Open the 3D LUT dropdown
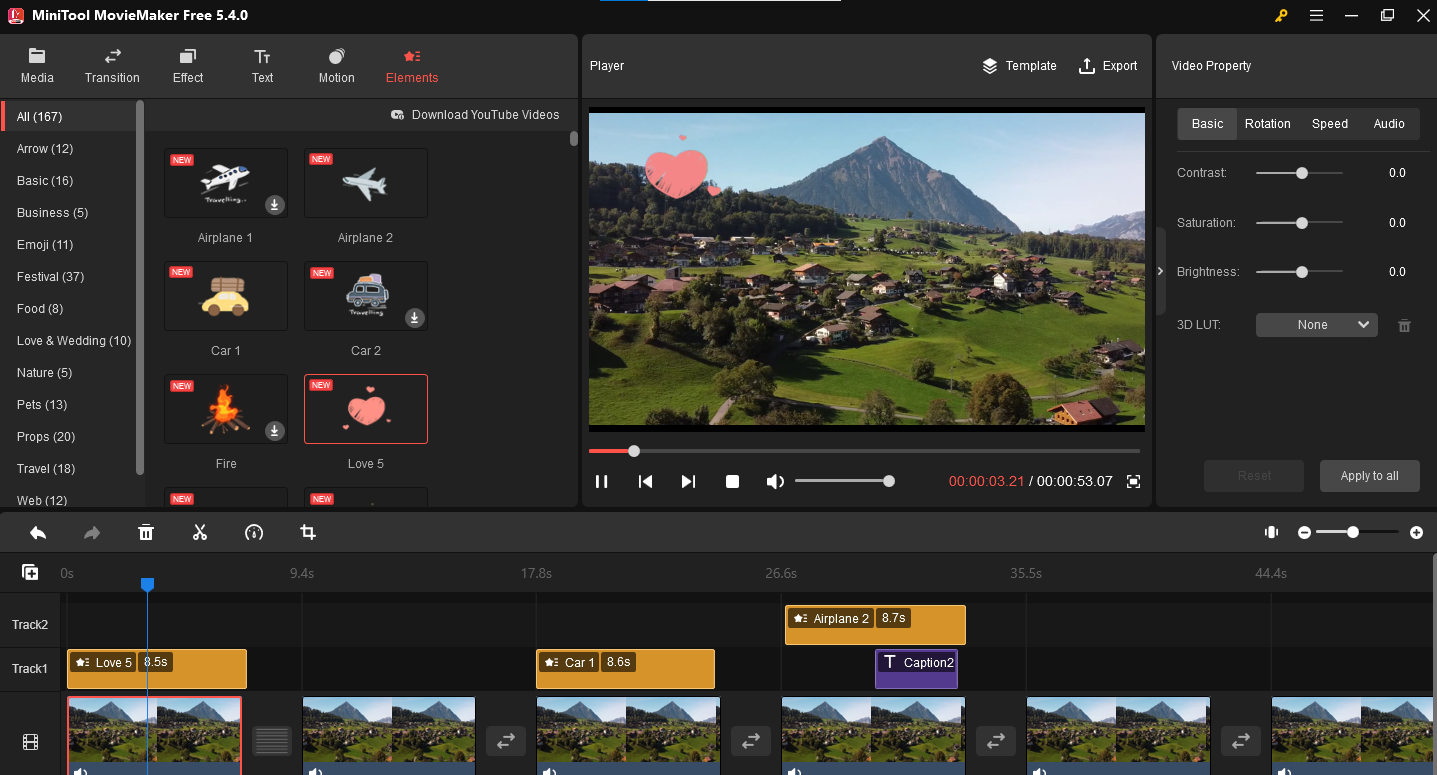 (1316, 325)
